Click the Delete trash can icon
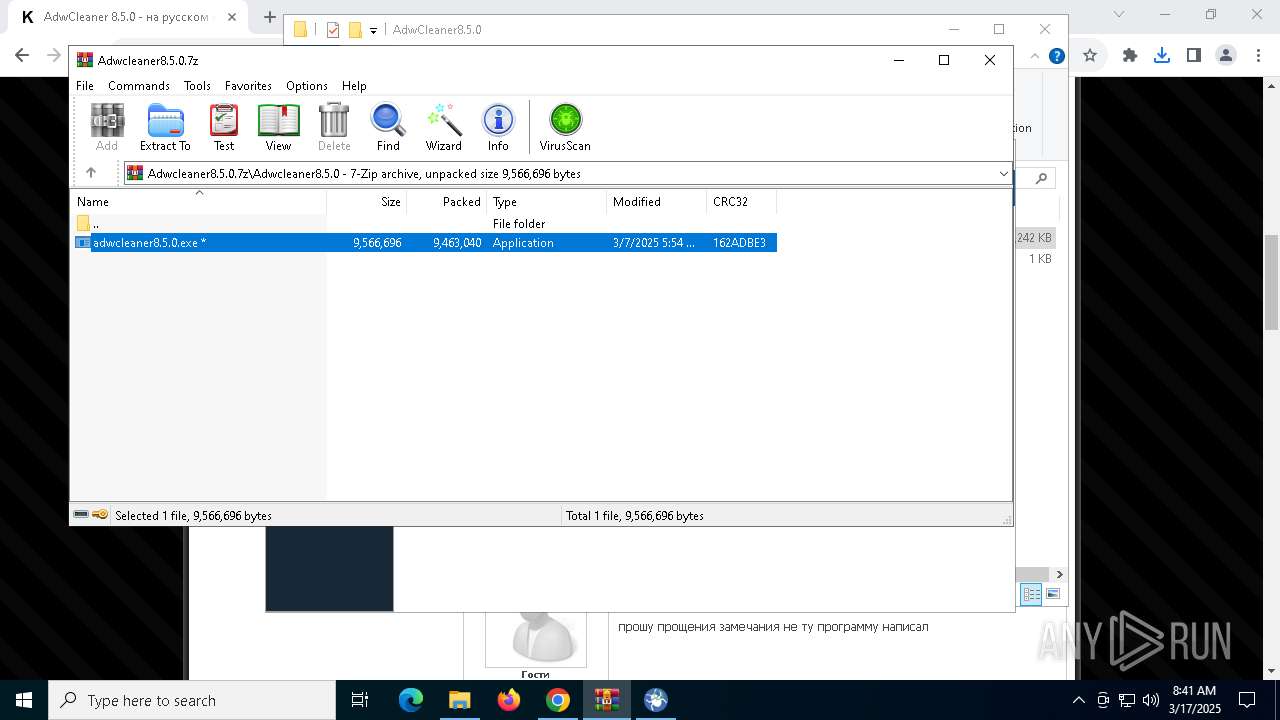Image resolution: width=1280 pixels, height=720 pixels. click(334, 127)
